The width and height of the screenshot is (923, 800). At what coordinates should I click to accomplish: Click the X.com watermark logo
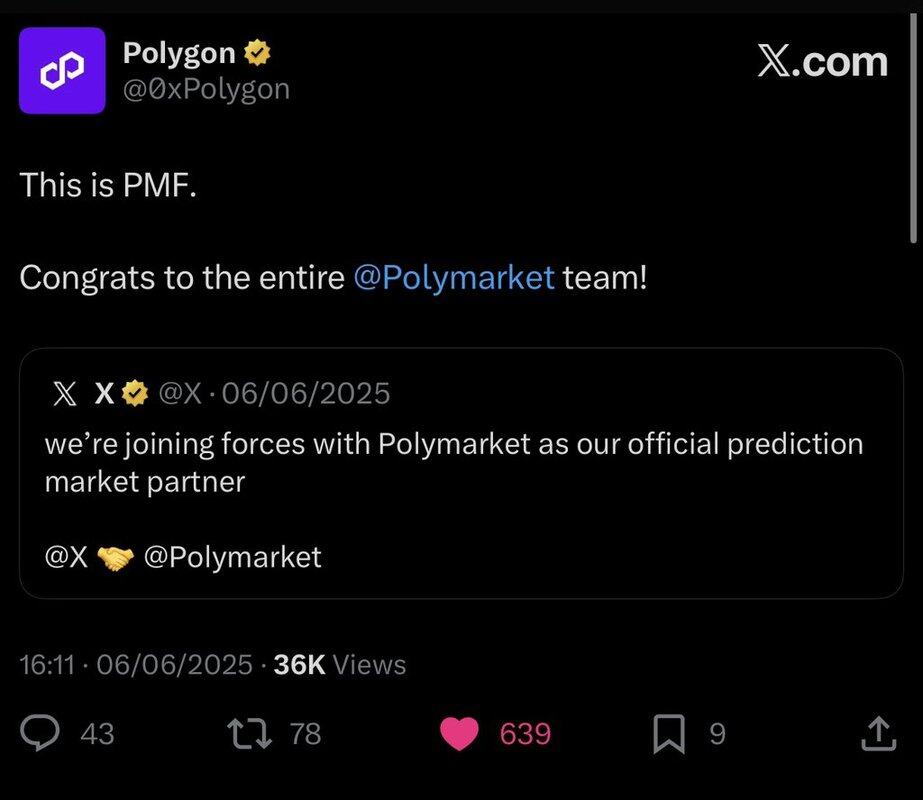[822, 62]
